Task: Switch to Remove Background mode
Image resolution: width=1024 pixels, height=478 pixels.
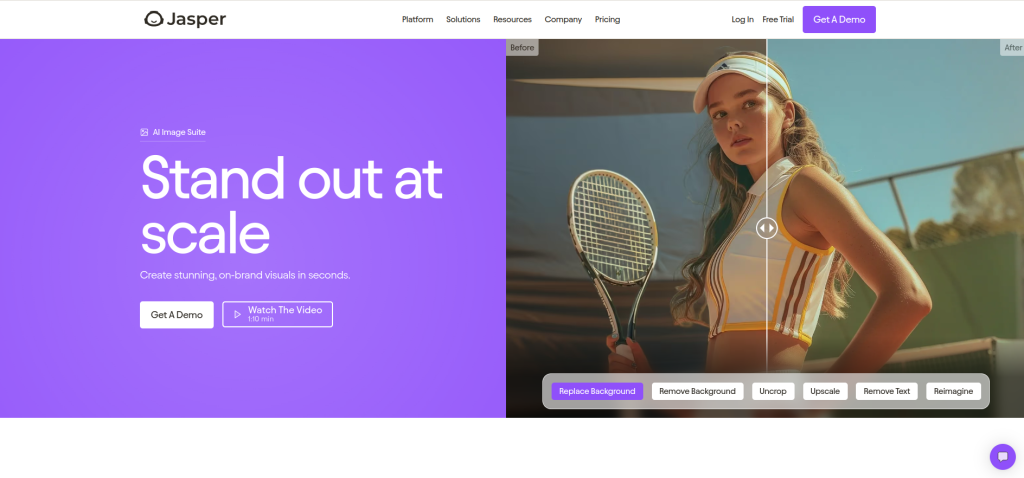Action: (x=697, y=391)
